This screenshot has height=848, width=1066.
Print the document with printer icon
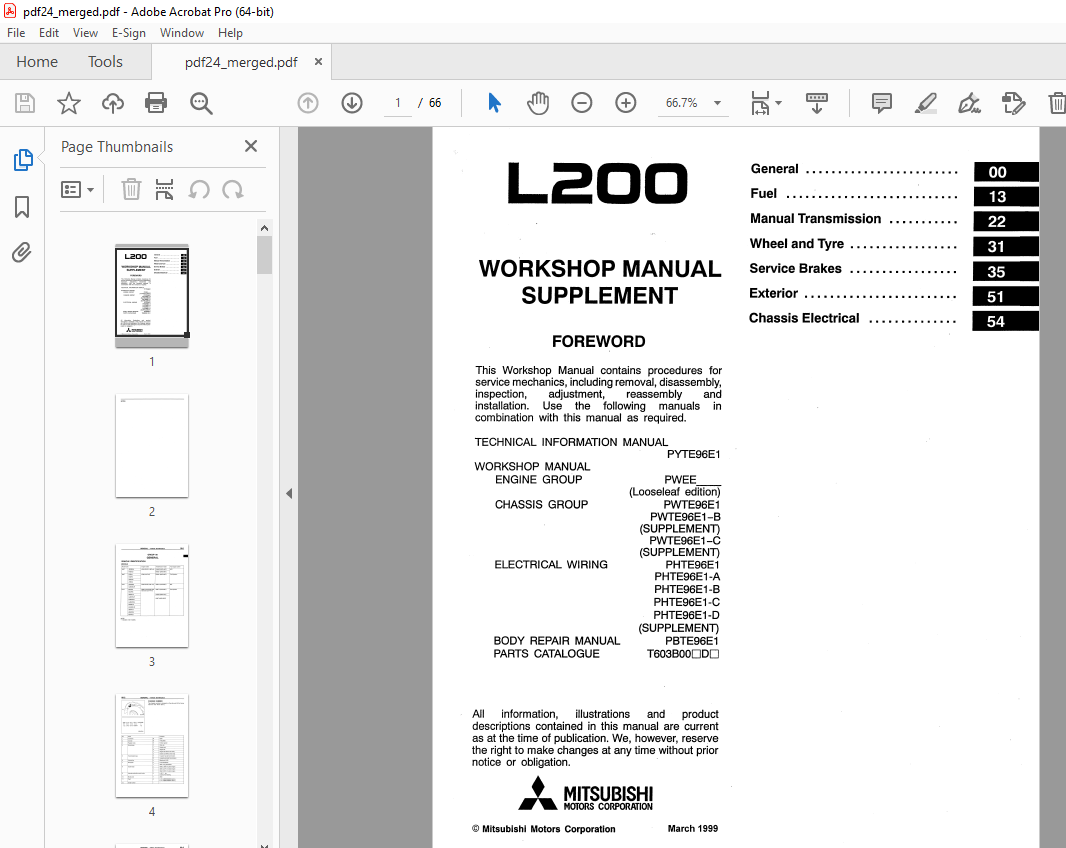[156, 103]
